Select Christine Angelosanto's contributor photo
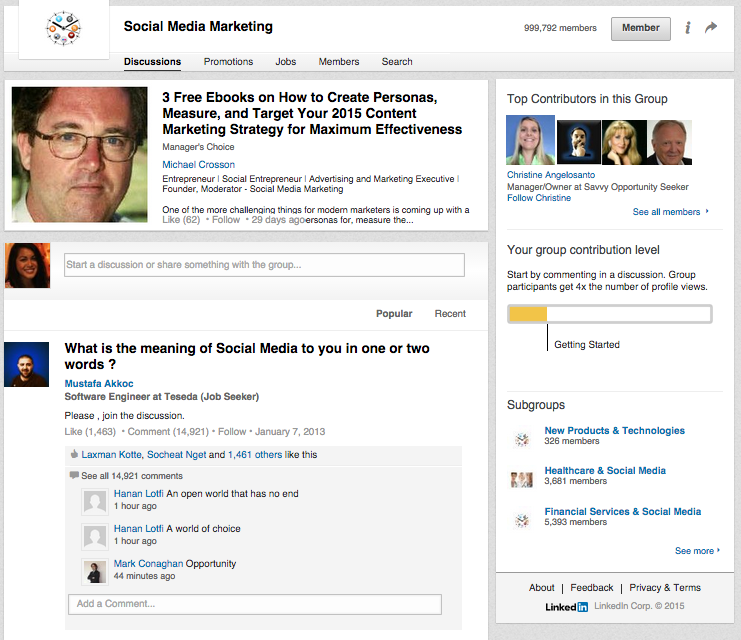 point(530,140)
